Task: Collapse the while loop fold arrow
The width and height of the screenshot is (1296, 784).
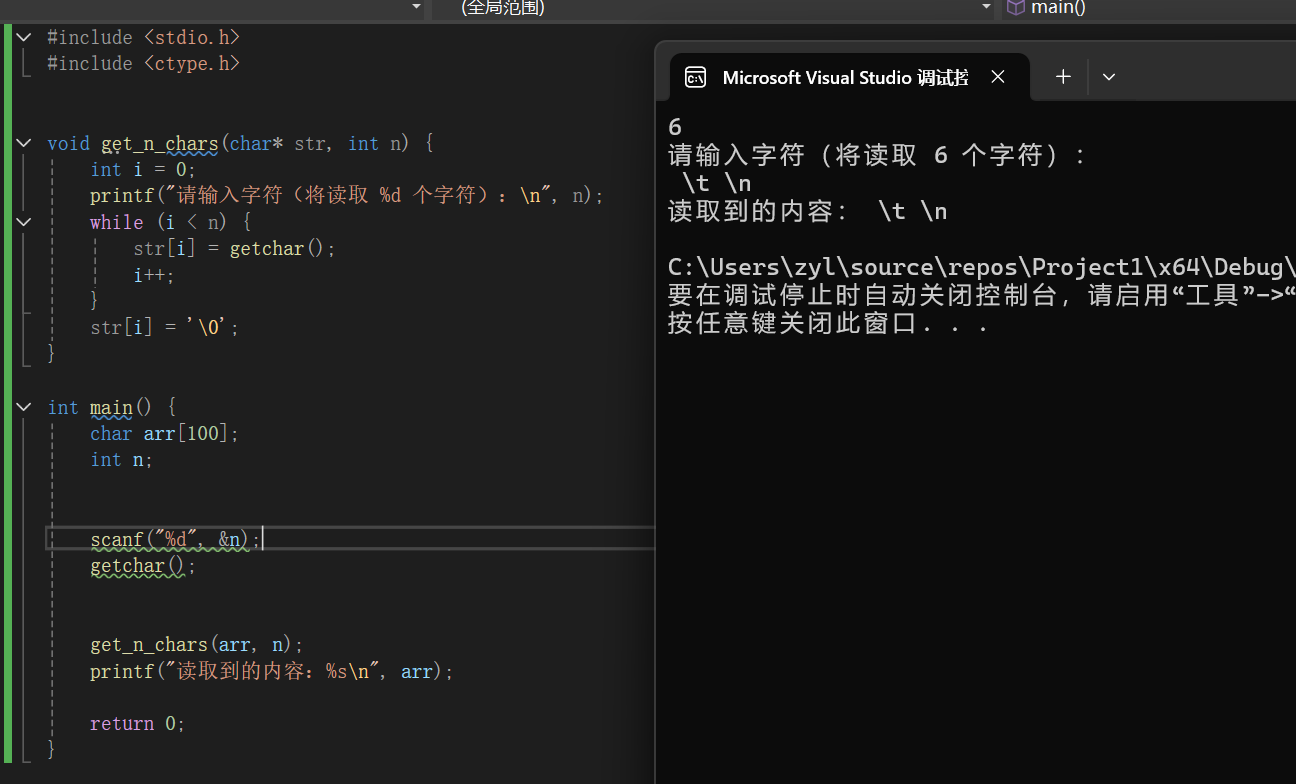Action: 24,221
